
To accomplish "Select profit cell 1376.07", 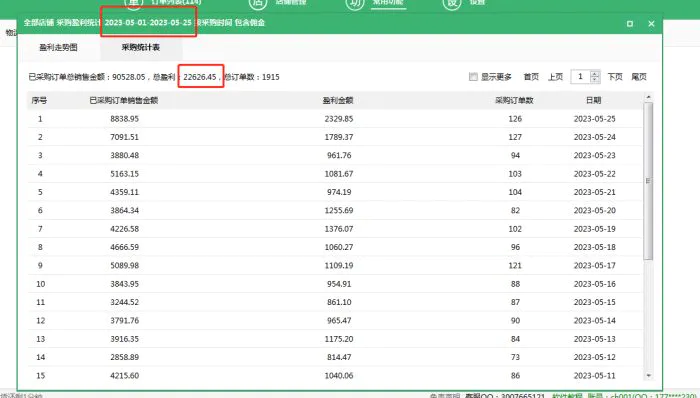I will [339, 229].
